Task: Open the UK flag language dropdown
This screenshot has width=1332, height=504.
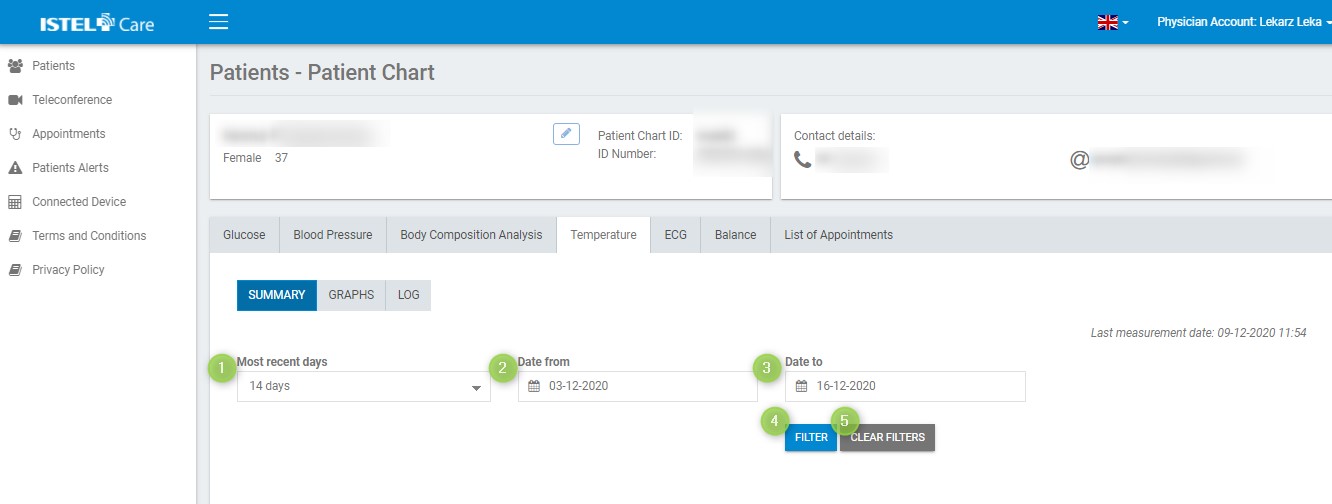Action: 1113,22
